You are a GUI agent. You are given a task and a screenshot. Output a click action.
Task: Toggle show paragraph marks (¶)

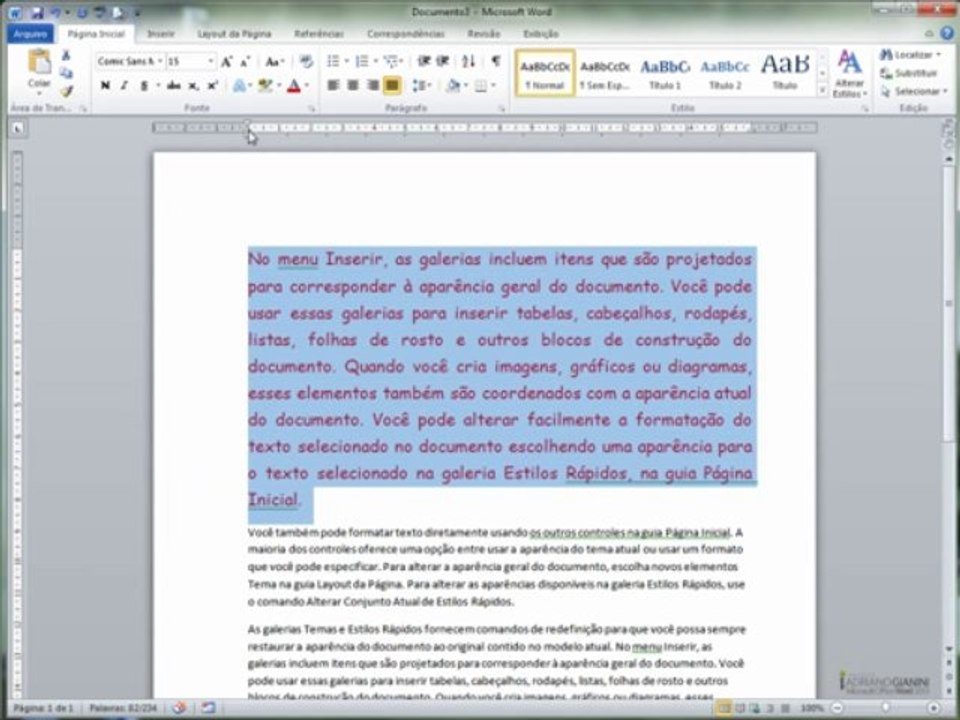(496, 61)
